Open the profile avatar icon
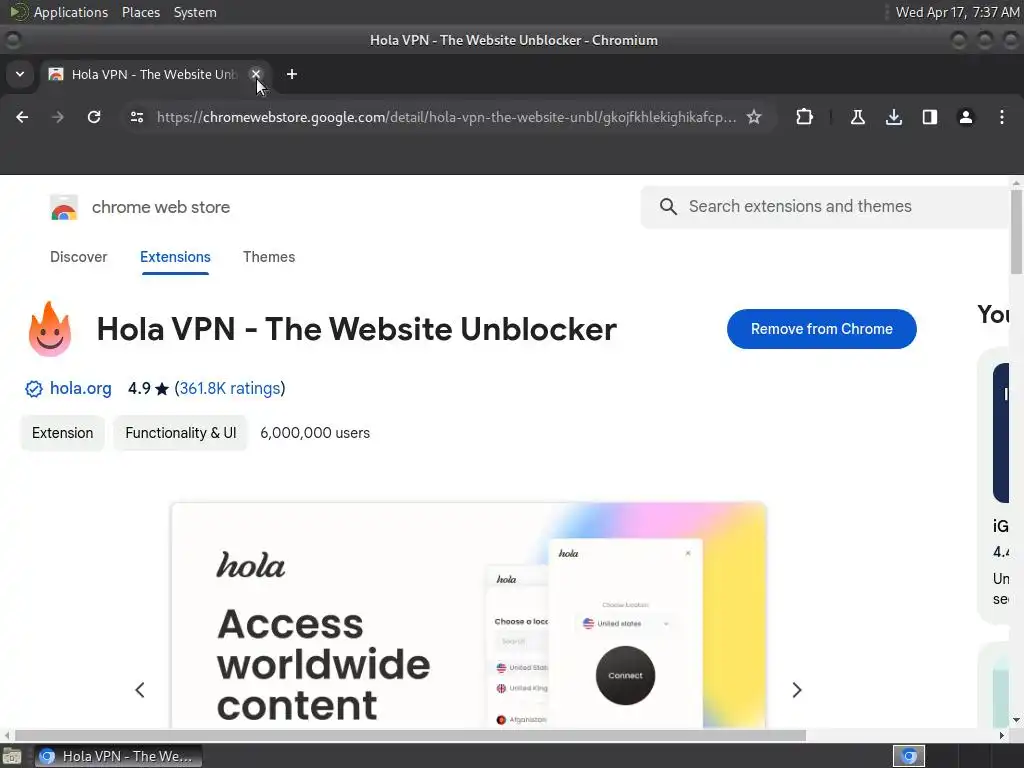 [x=966, y=117]
